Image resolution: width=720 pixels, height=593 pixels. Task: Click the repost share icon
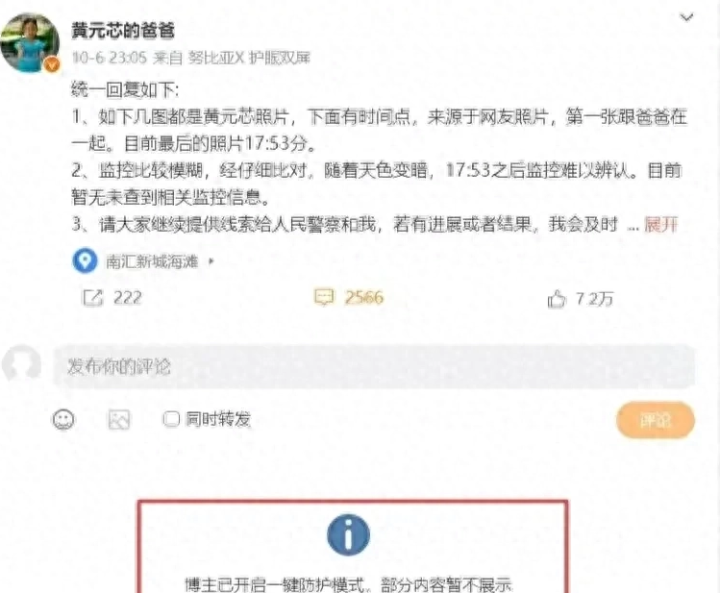93,298
